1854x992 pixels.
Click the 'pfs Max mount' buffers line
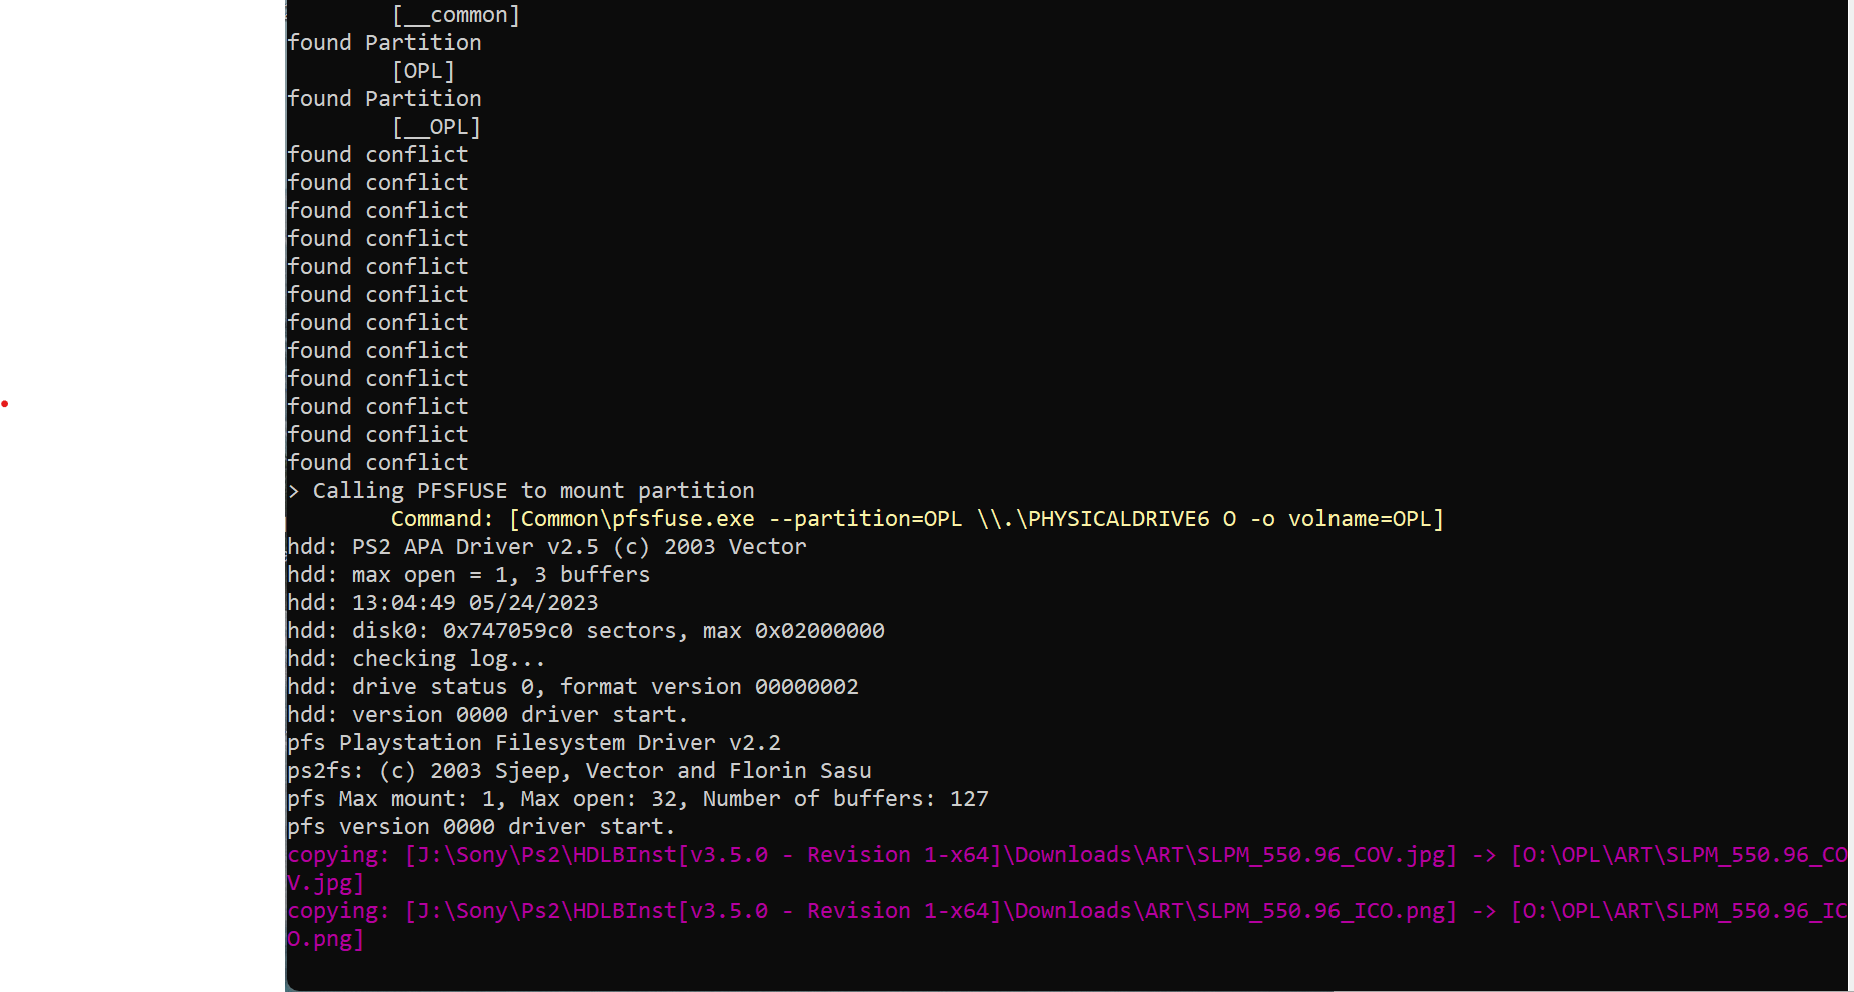[x=638, y=799]
